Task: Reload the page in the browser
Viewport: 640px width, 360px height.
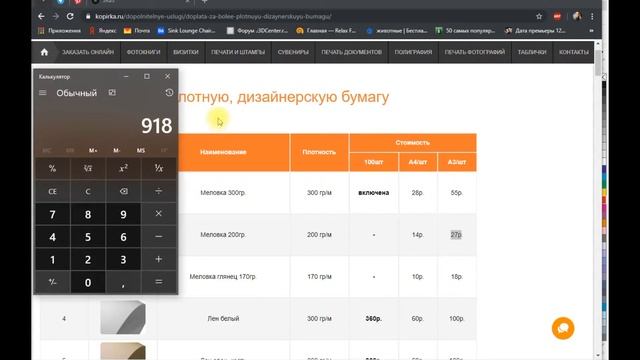Action: point(70,16)
